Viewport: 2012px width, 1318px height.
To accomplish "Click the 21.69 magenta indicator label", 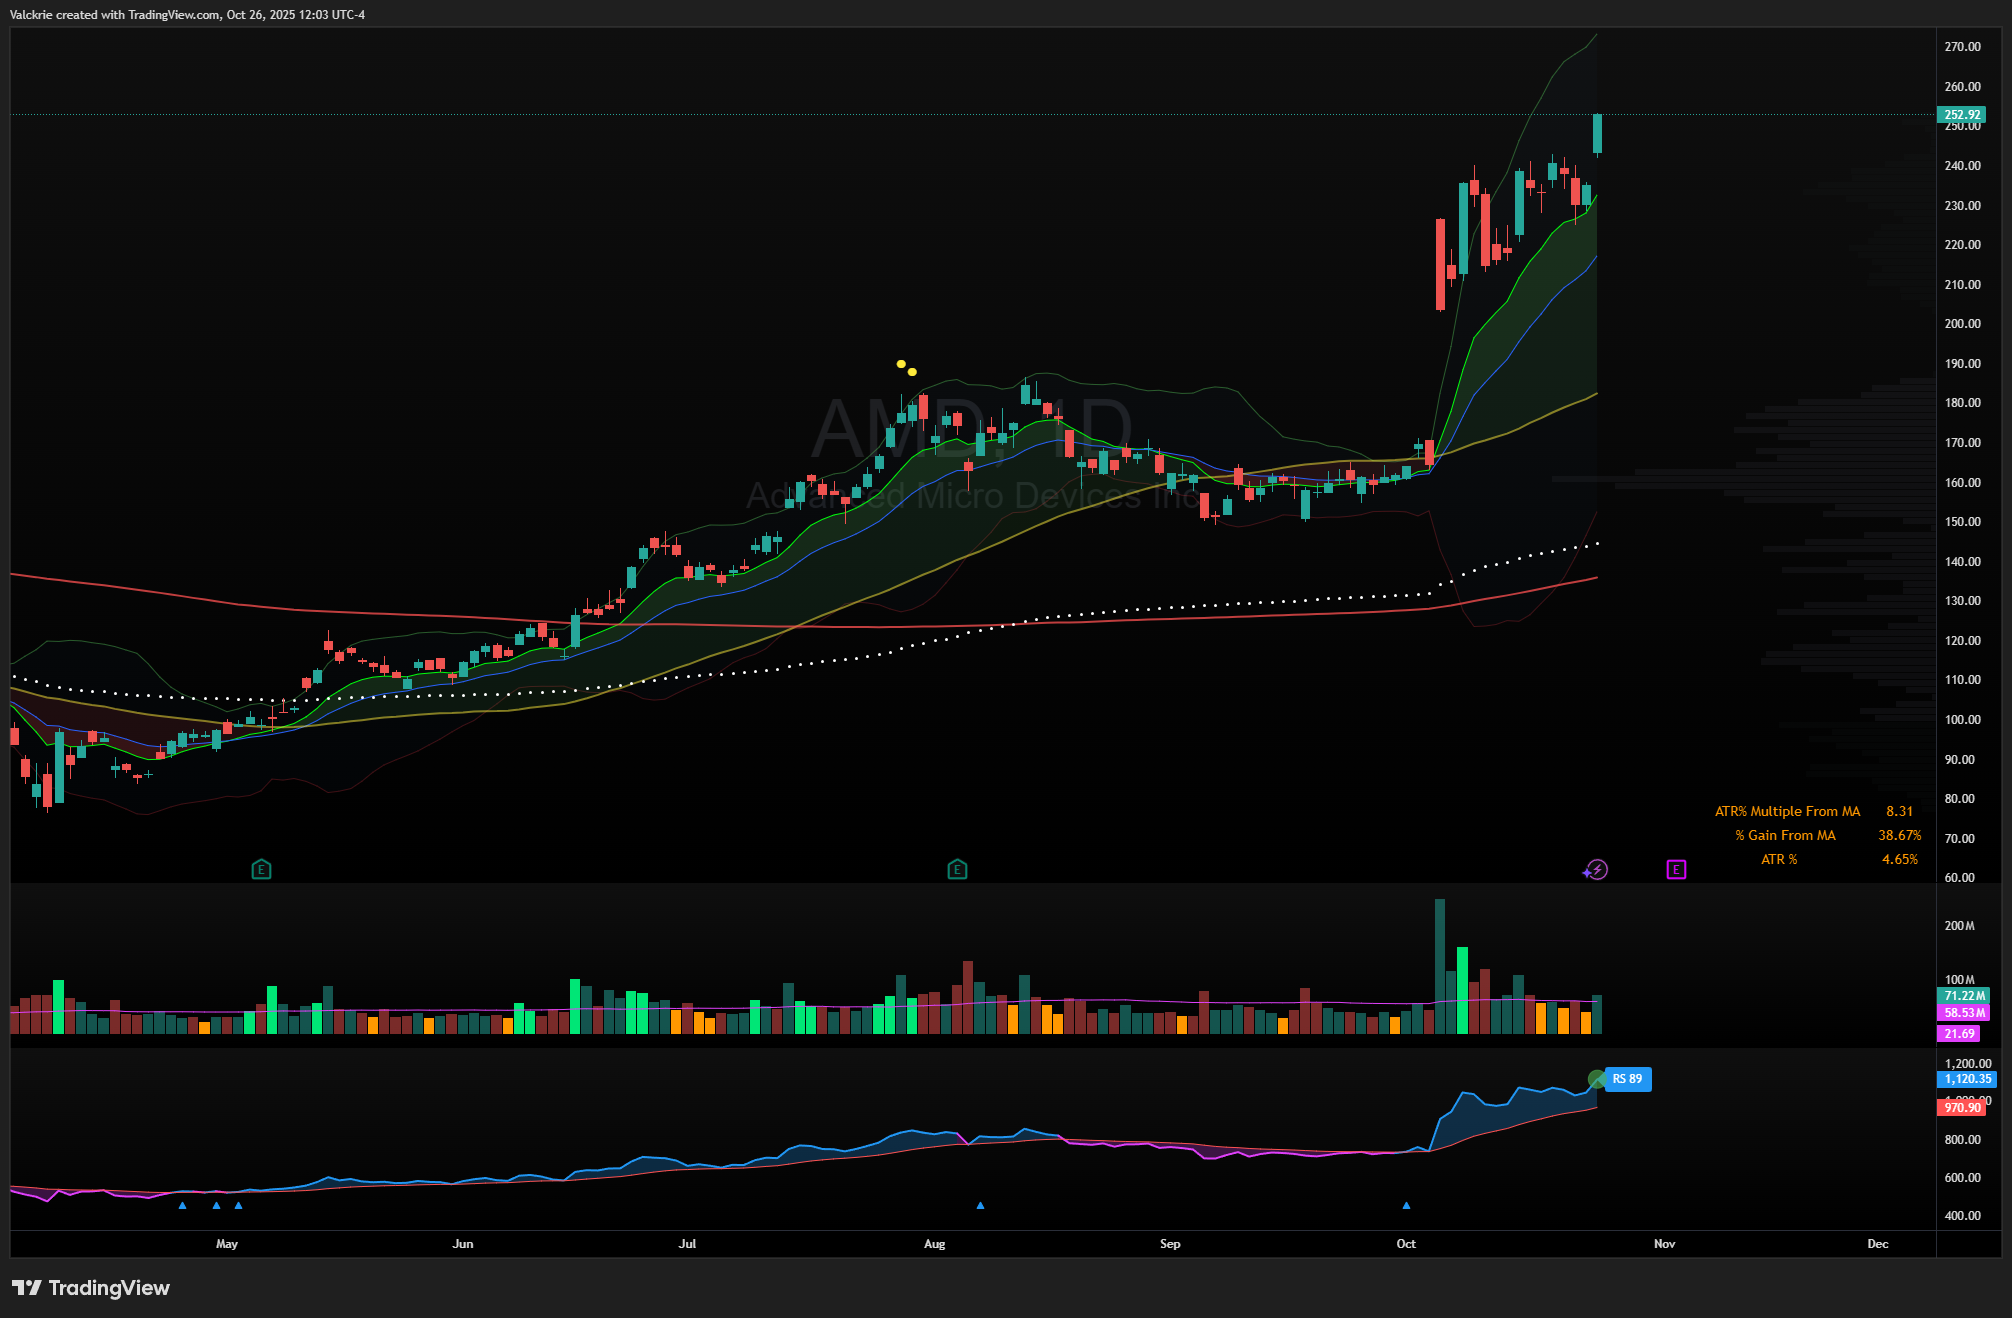I will pyautogui.click(x=1958, y=1034).
